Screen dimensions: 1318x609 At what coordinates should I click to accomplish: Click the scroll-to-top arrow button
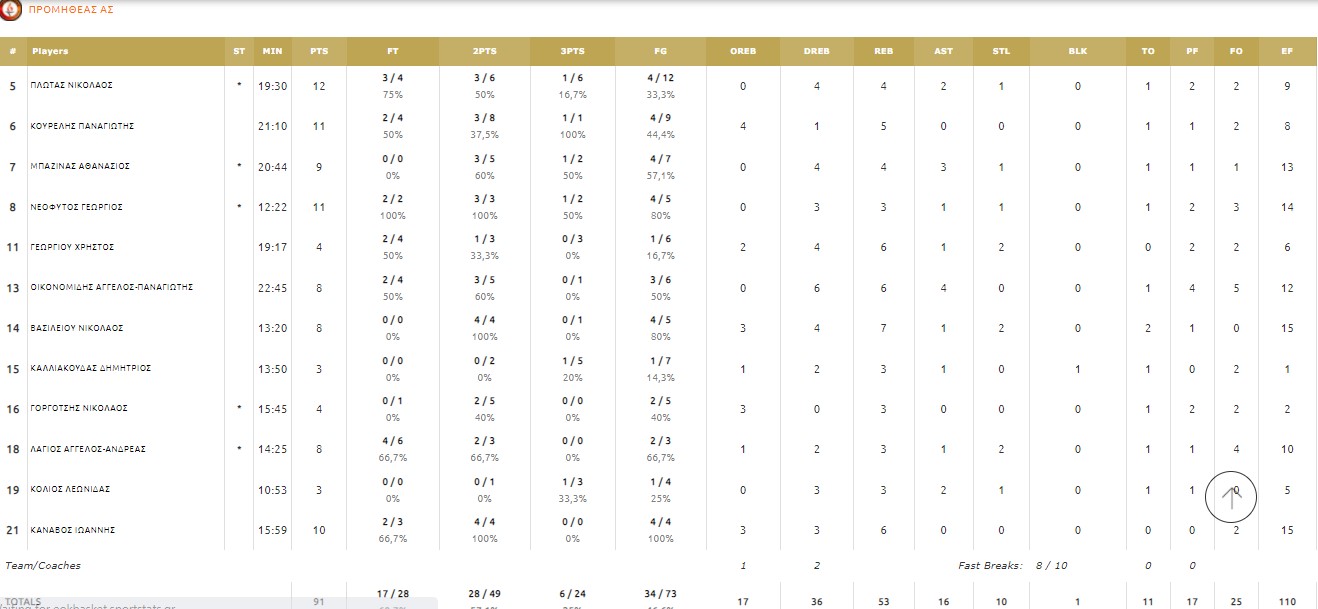click(1231, 496)
